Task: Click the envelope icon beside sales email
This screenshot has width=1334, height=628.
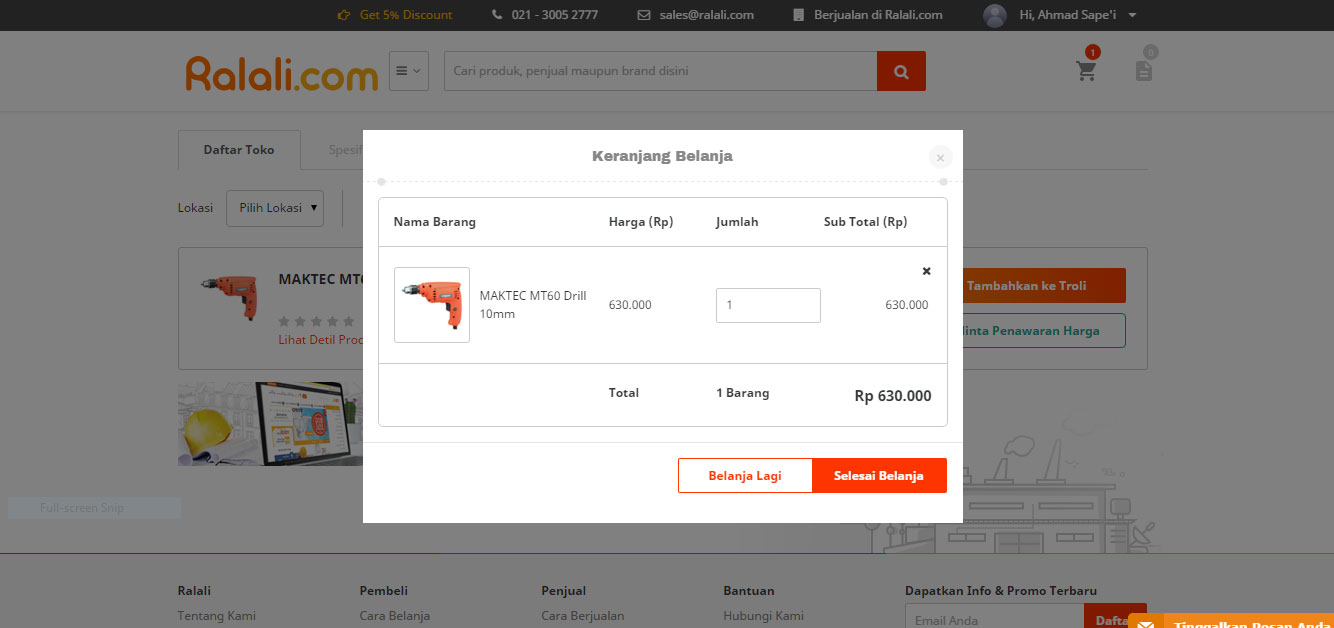Action: [644, 15]
